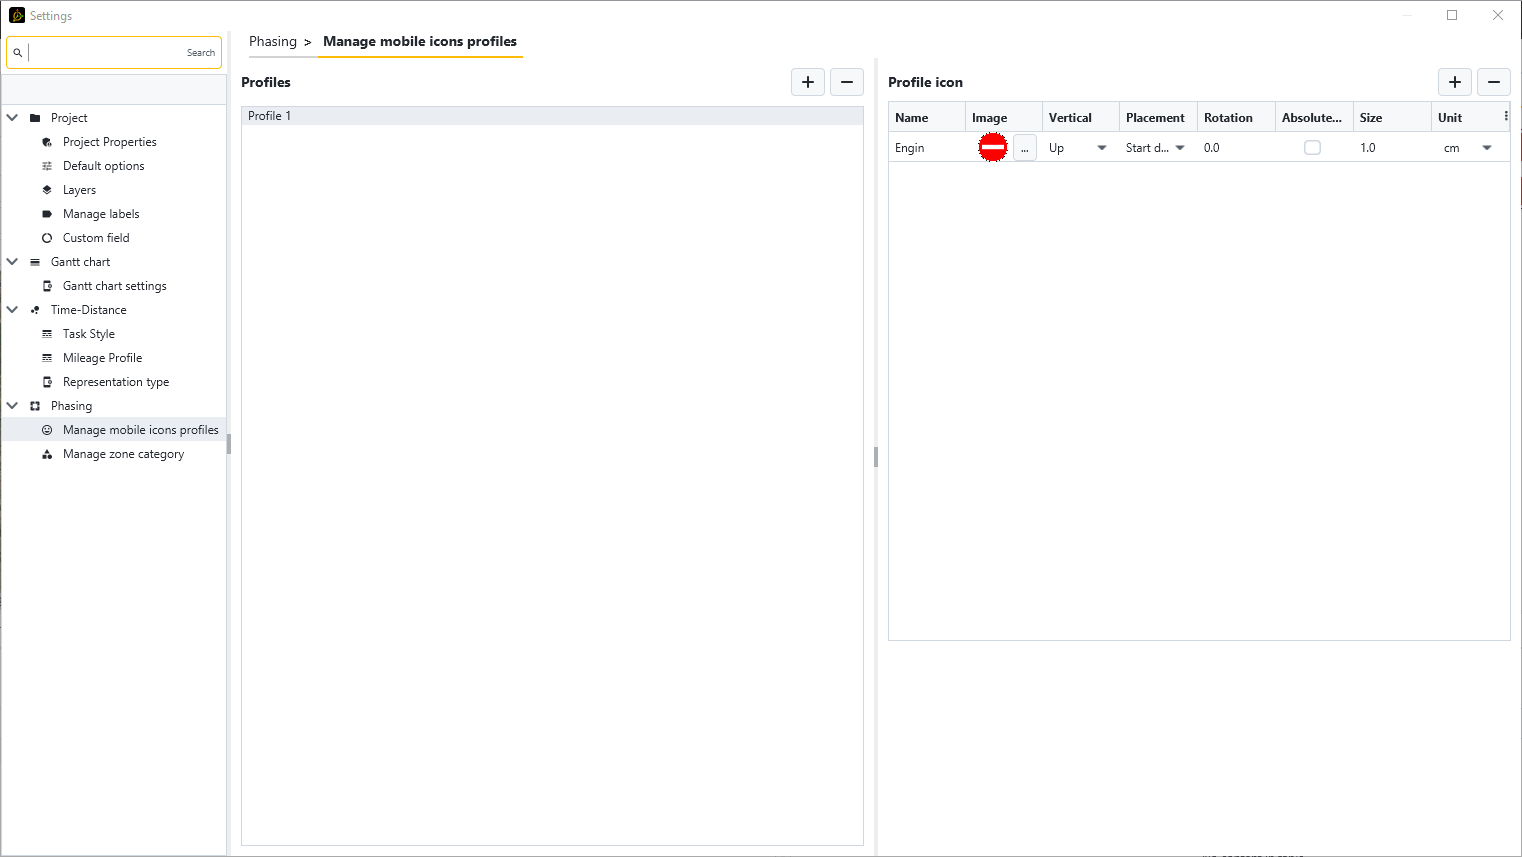Collapse the Time-Distance tree section

pos(13,310)
